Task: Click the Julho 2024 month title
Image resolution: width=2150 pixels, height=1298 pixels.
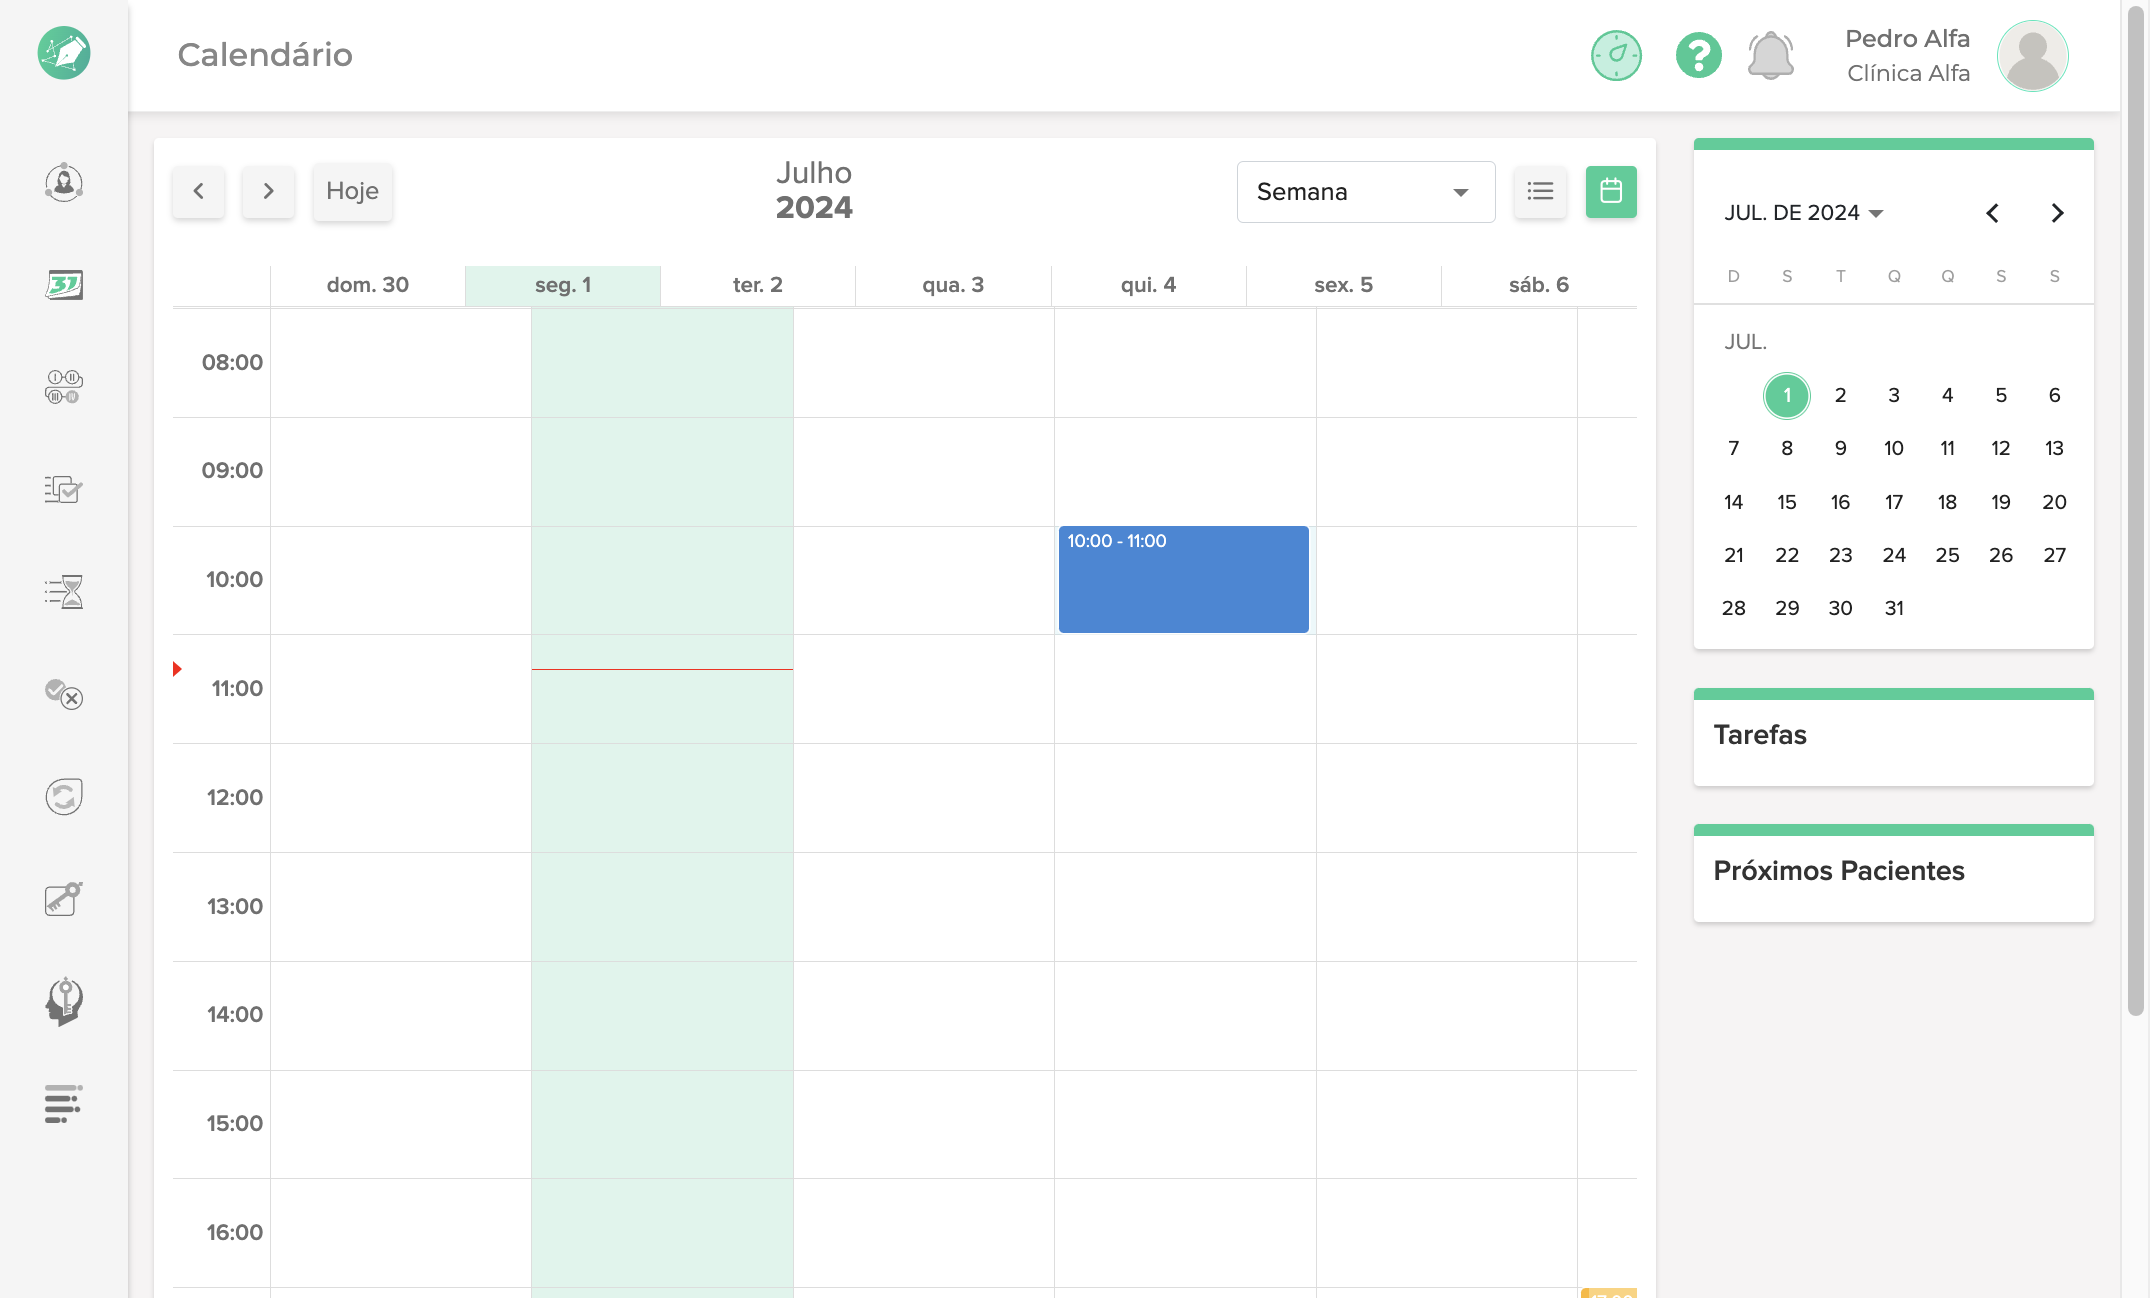Action: tap(814, 190)
